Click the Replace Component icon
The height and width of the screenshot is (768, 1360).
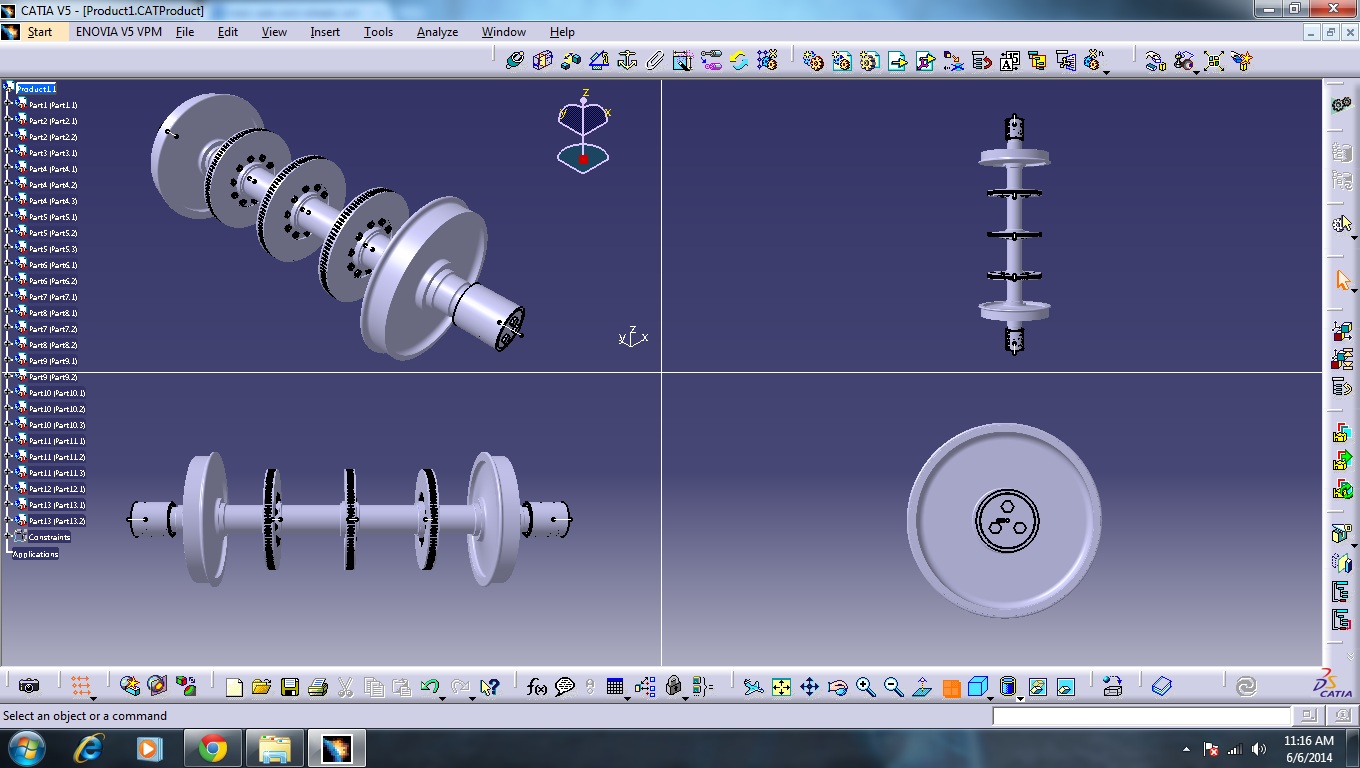click(953, 61)
